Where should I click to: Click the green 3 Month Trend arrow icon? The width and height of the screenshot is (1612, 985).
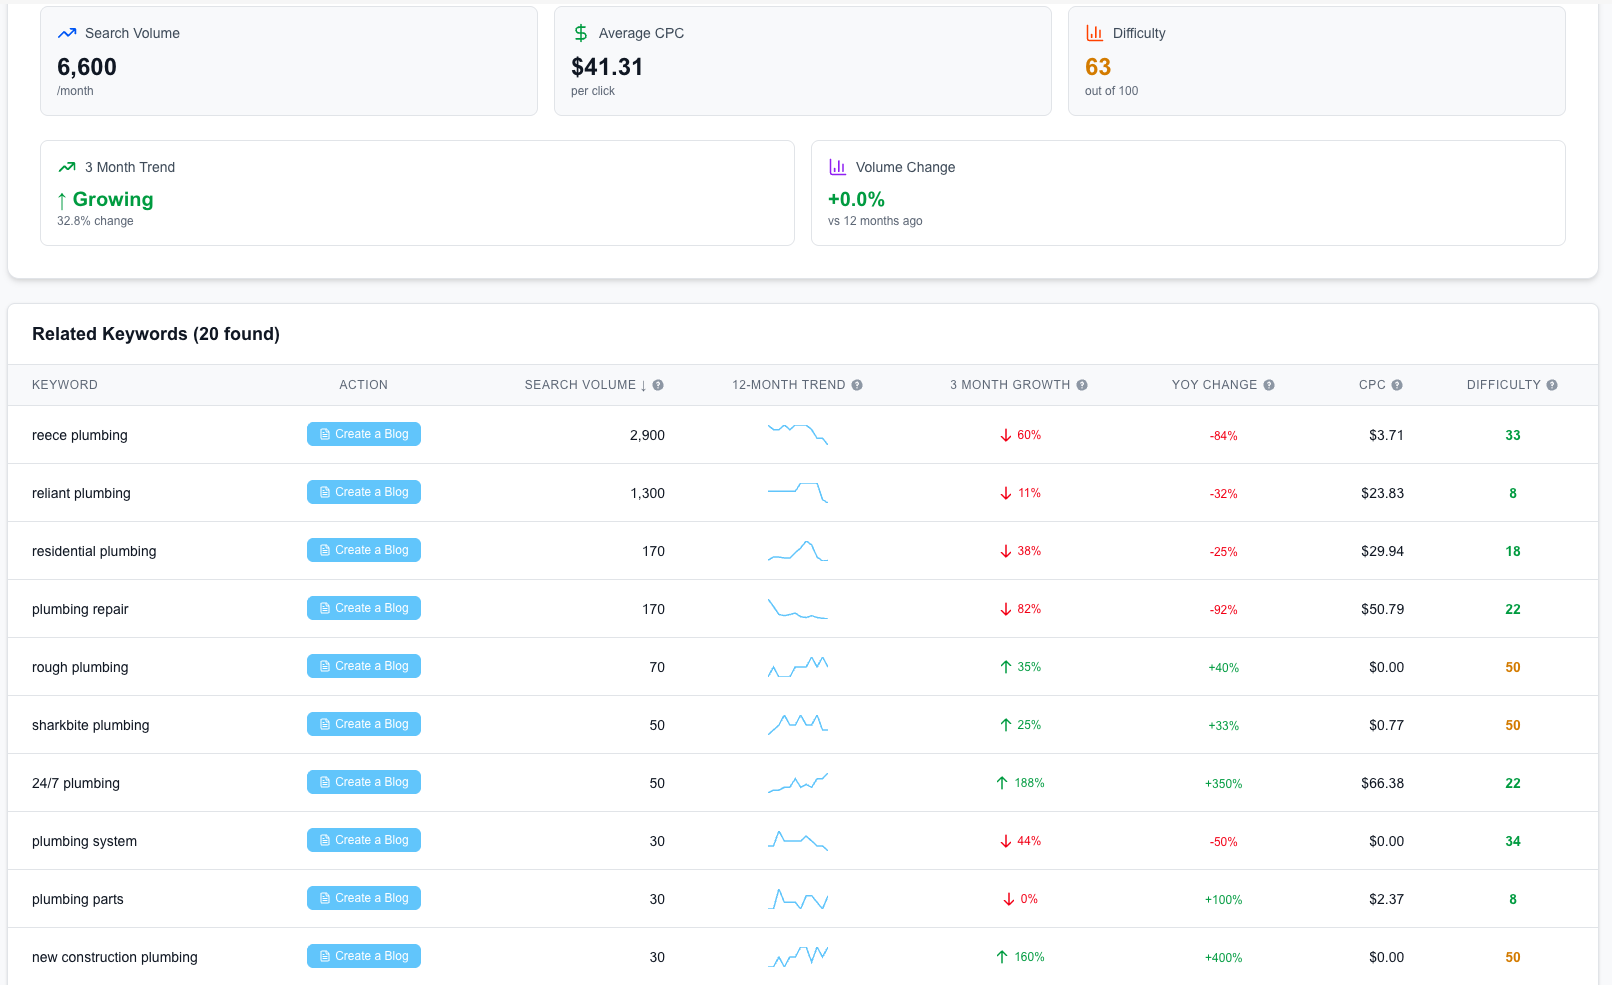click(x=67, y=167)
